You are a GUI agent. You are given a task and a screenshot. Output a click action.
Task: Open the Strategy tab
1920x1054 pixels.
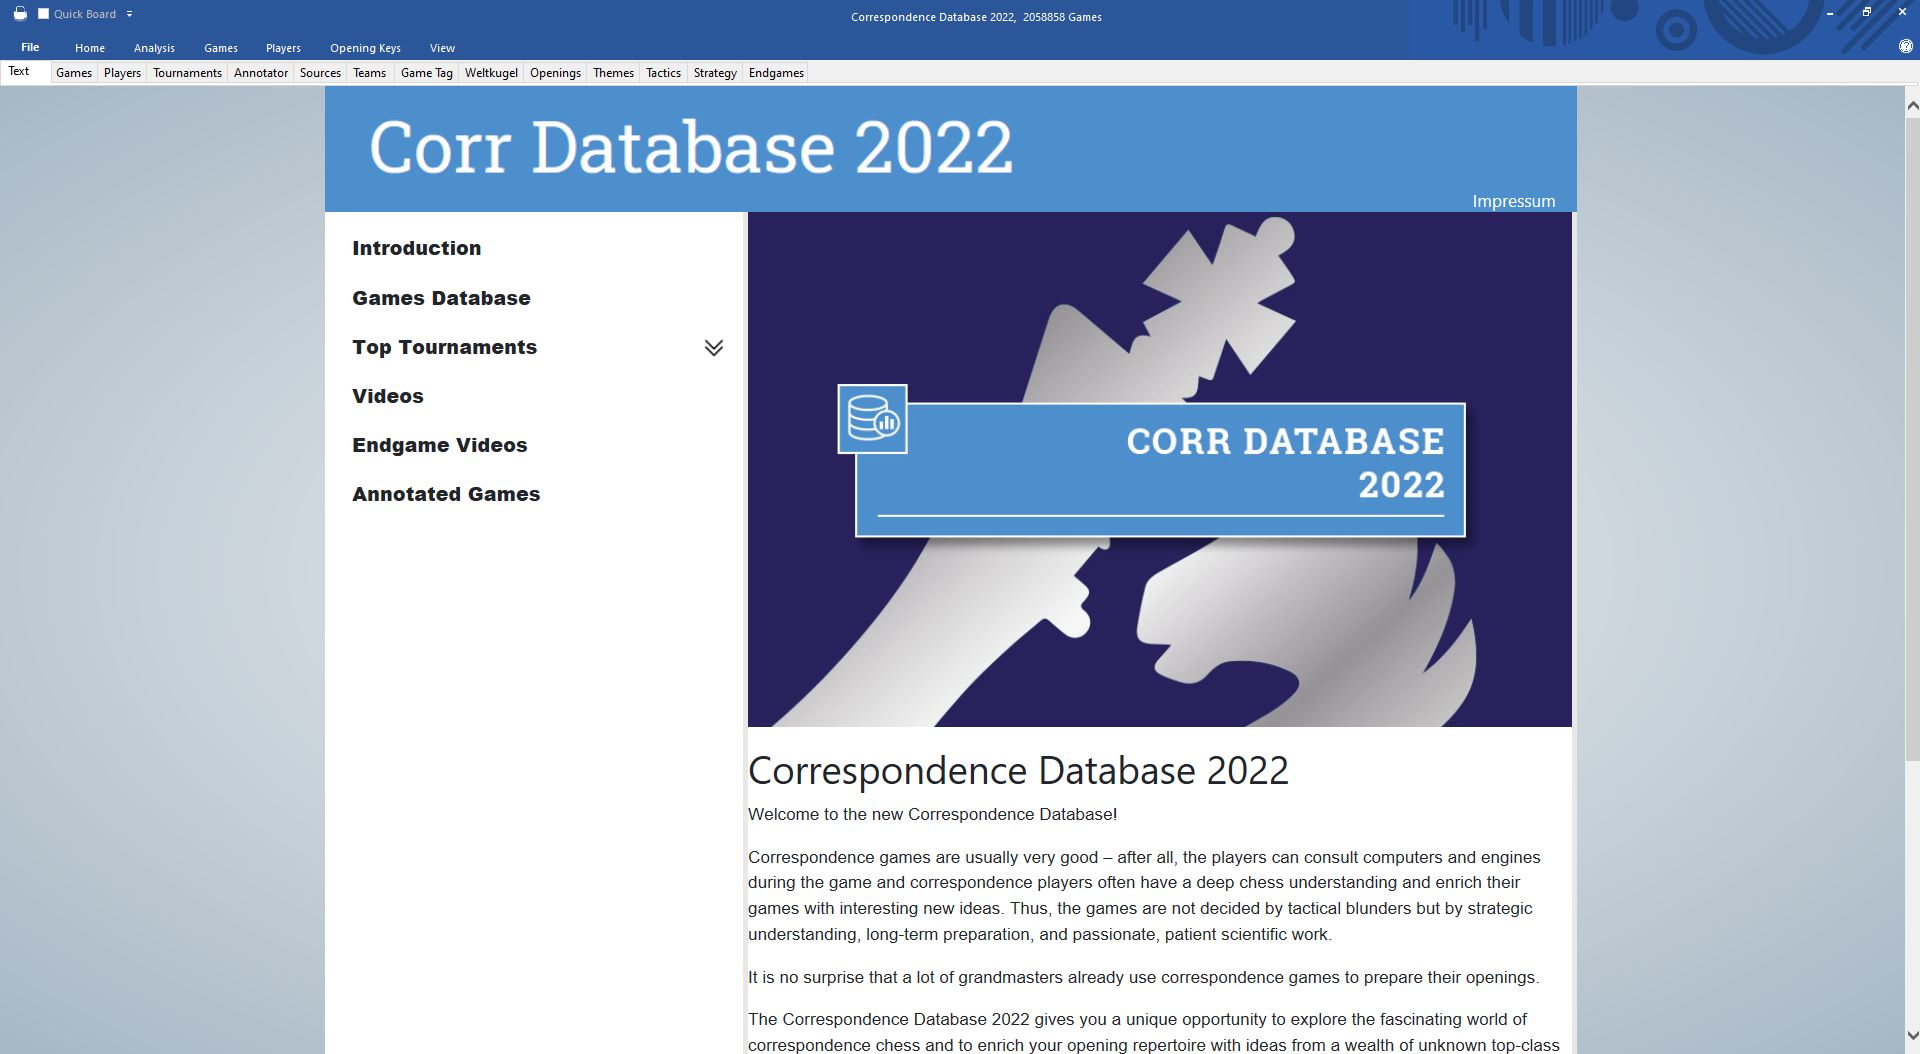pyautogui.click(x=715, y=73)
